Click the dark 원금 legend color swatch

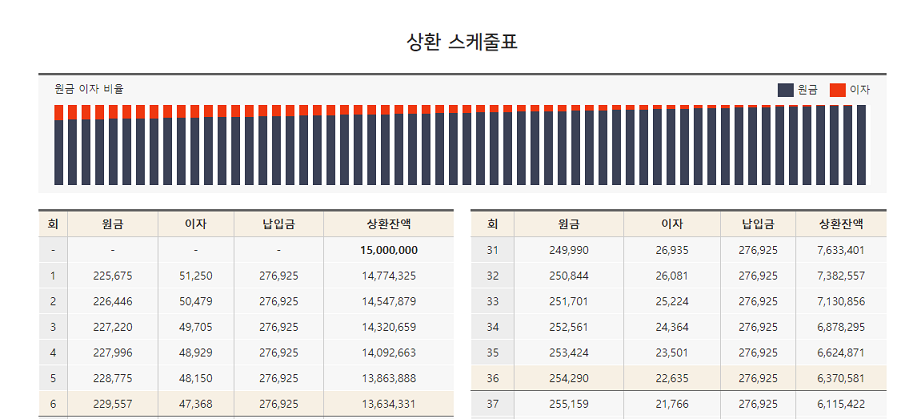tap(785, 90)
